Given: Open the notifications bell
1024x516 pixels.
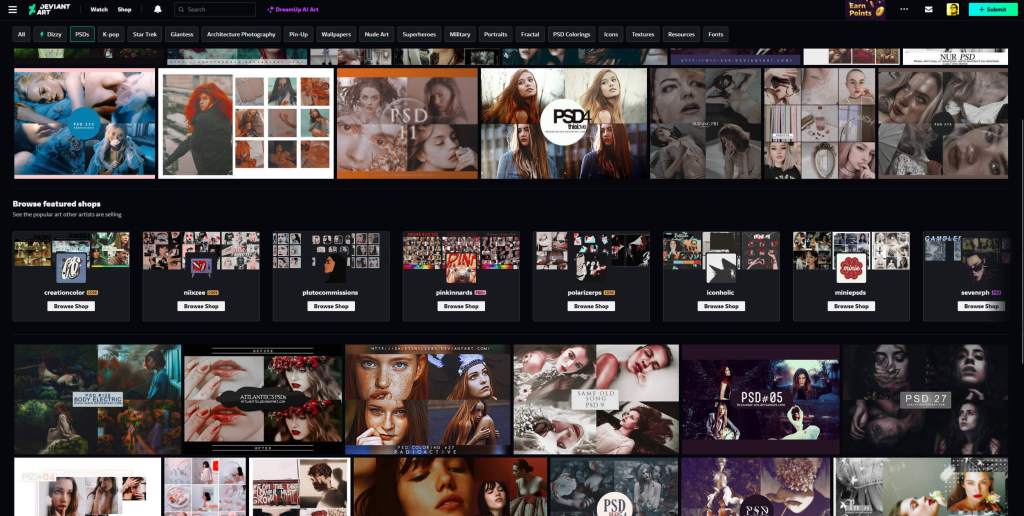Looking at the screenshot, I should pyautogui.click(x=157, y=9).
